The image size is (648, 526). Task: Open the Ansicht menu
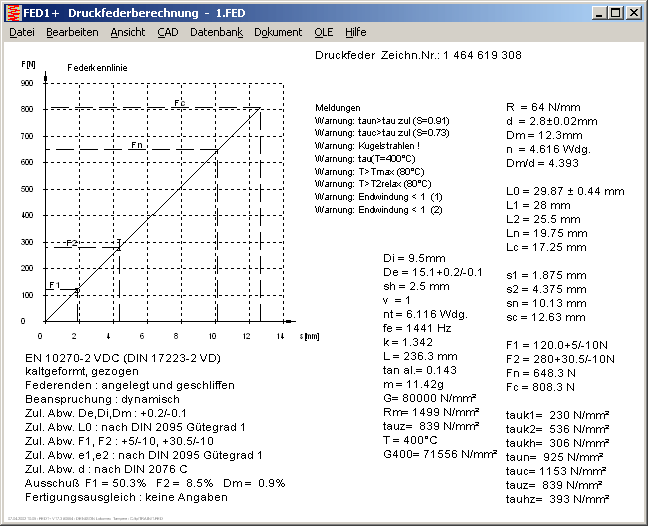[128, 32]
